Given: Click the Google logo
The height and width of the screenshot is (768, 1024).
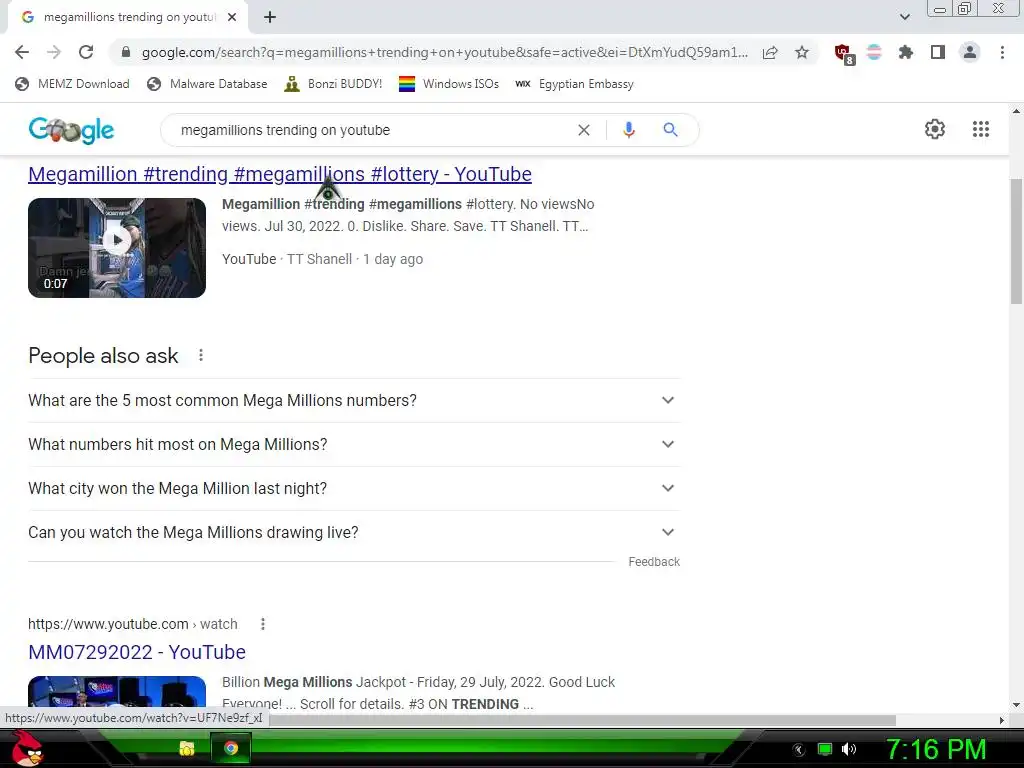Looking at the screenshot, I should point(71,130).
